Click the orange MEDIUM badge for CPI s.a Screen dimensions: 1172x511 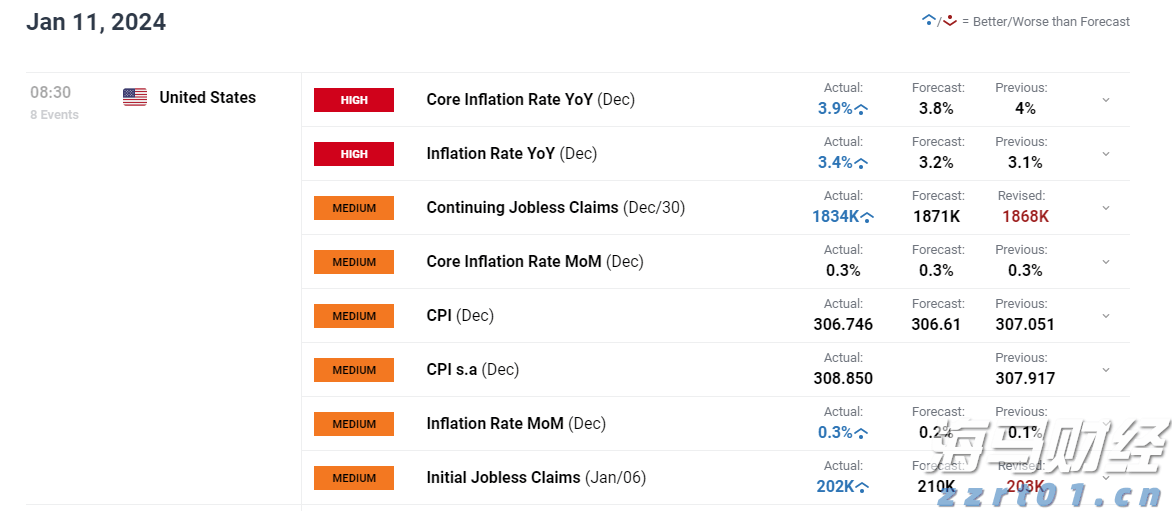point(354,370)
